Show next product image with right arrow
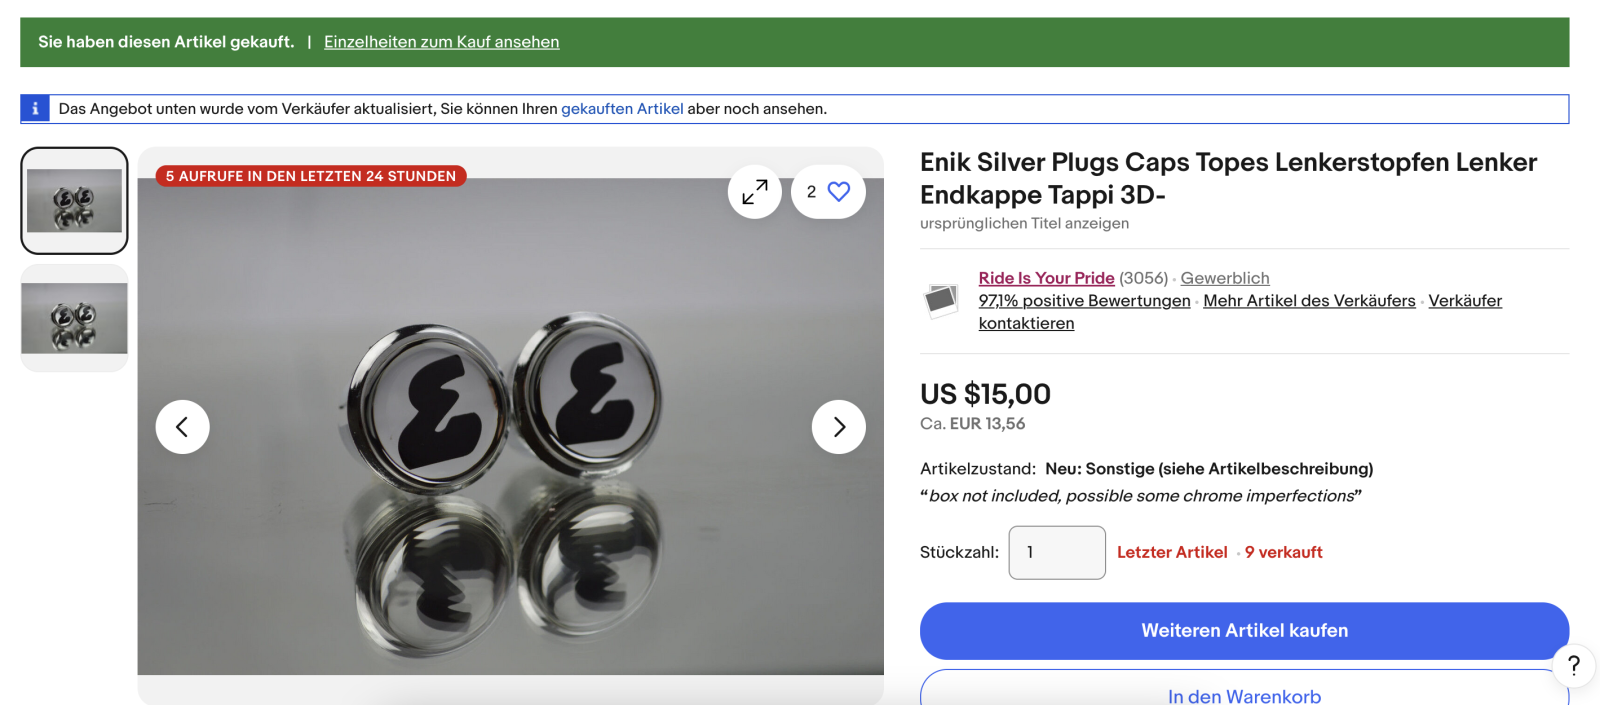This screenshot has height=705, width=1600. pyautogui.click(x=838, y=427)
